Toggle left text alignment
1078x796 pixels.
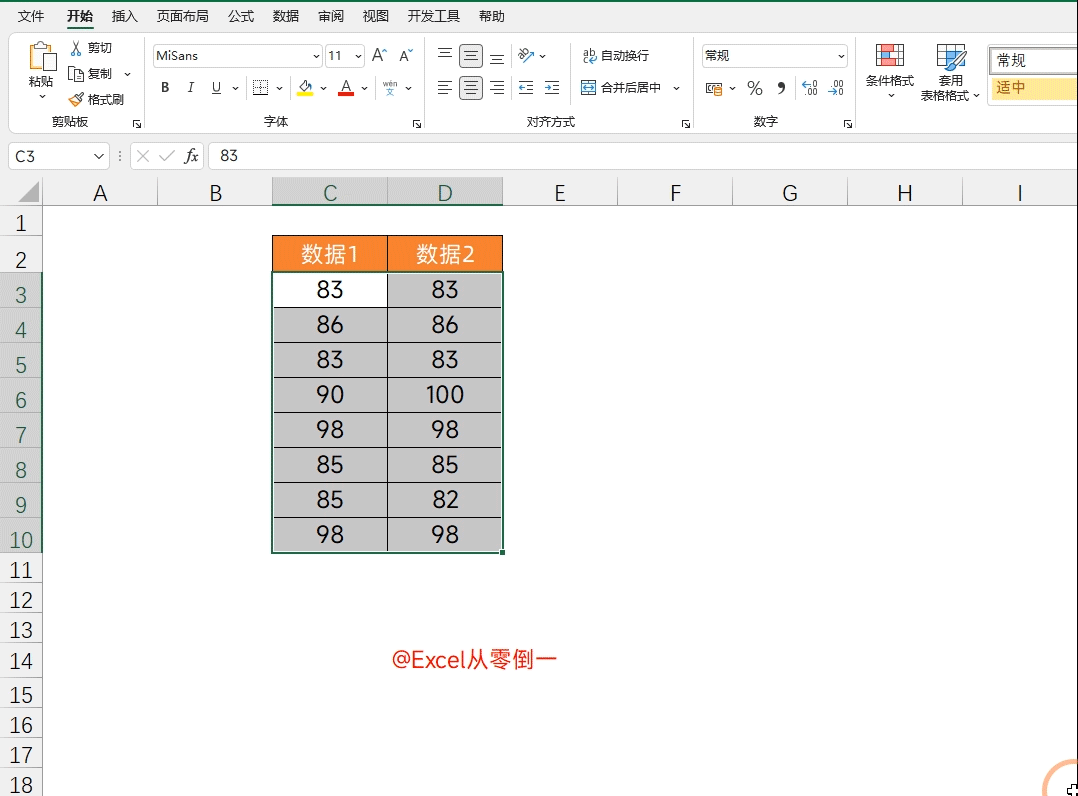(x=445, y=87)
